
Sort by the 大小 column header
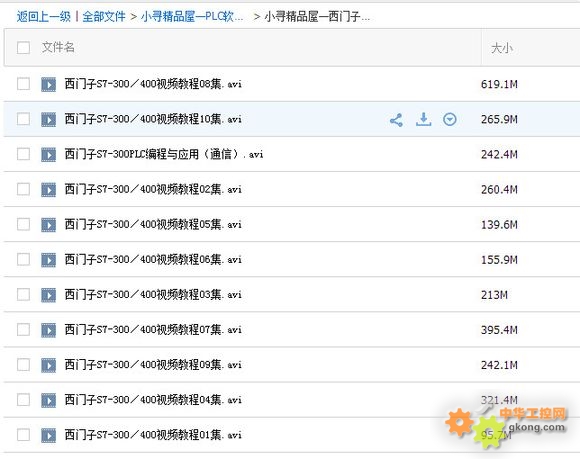click(x=502, y=48)
